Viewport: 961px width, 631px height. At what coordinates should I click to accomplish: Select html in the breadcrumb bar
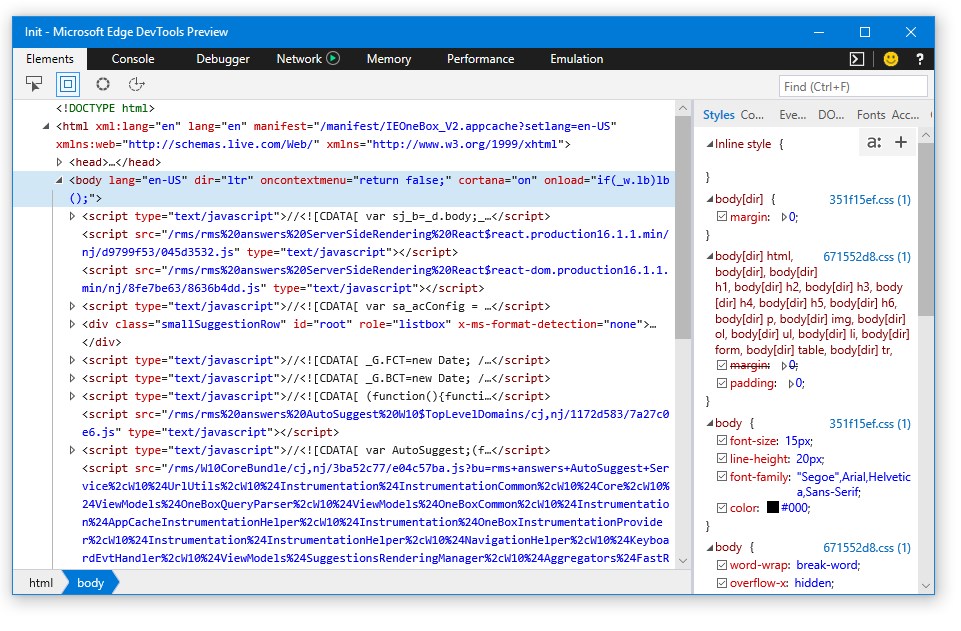40,583
